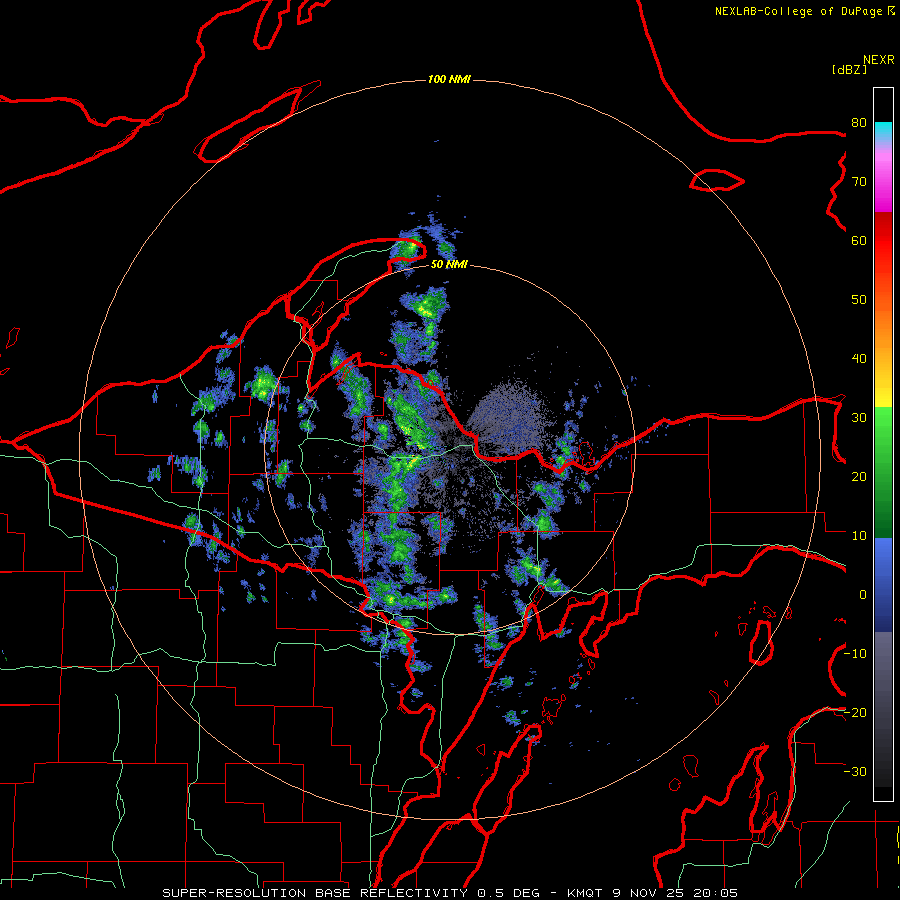Click the 30 value on dBZ scale
Screen dimensions: 900x900
pos(859,417)
